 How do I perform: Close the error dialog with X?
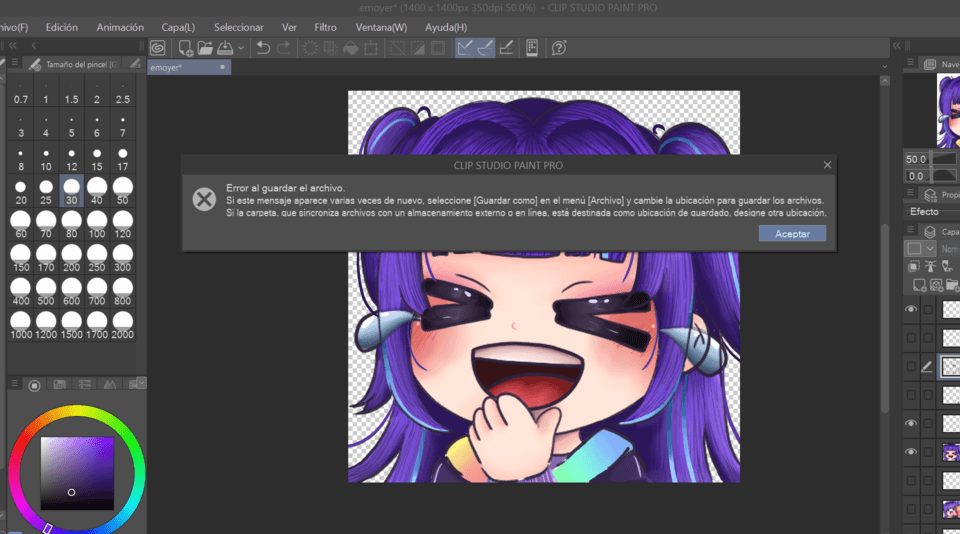click(827, 165)
